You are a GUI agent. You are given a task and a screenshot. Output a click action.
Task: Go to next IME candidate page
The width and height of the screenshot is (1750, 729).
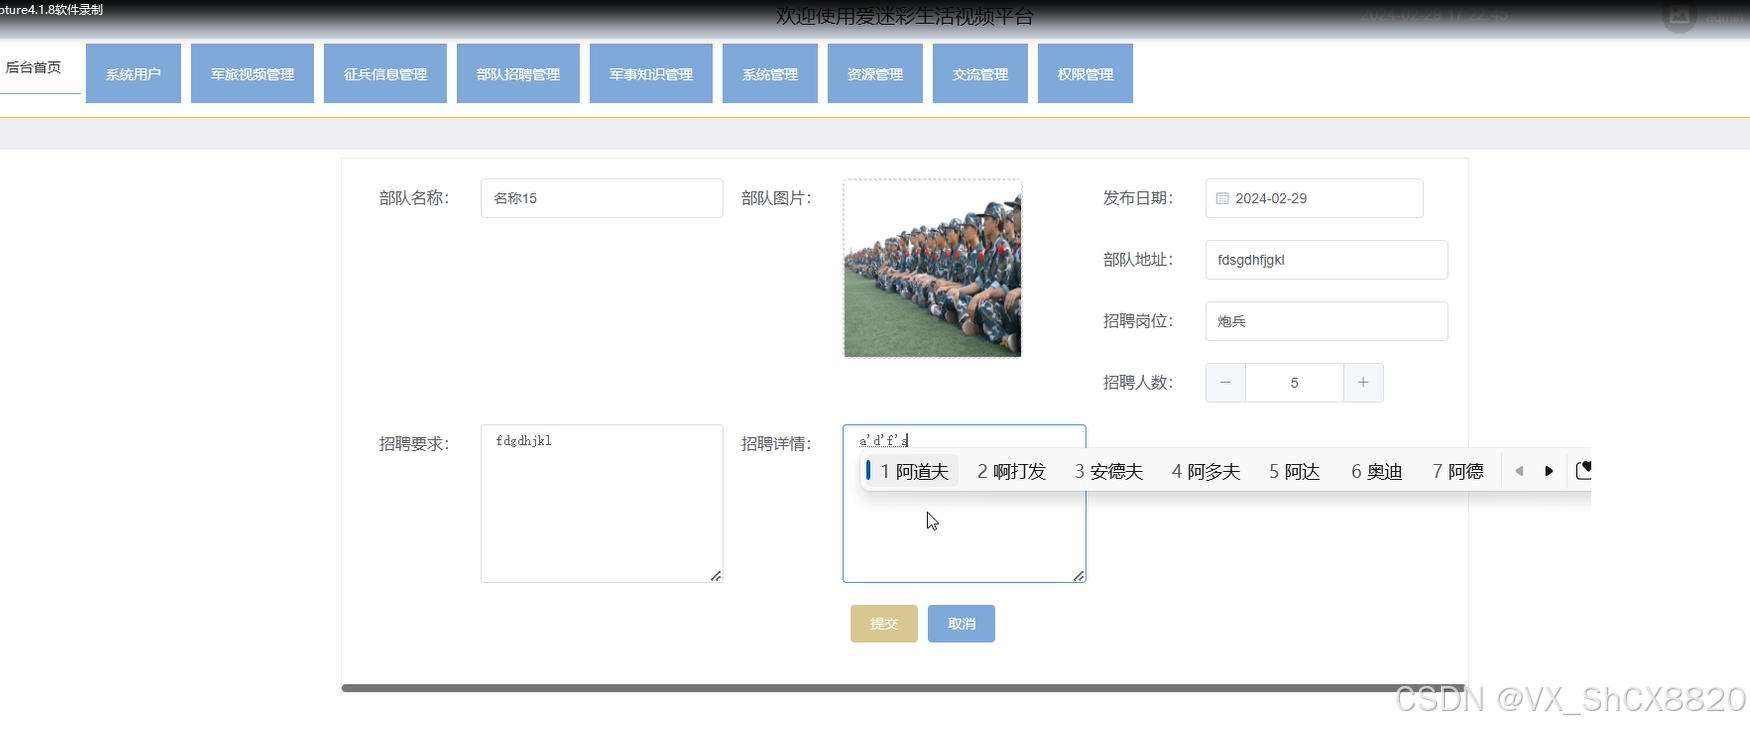click(1549, 471)
